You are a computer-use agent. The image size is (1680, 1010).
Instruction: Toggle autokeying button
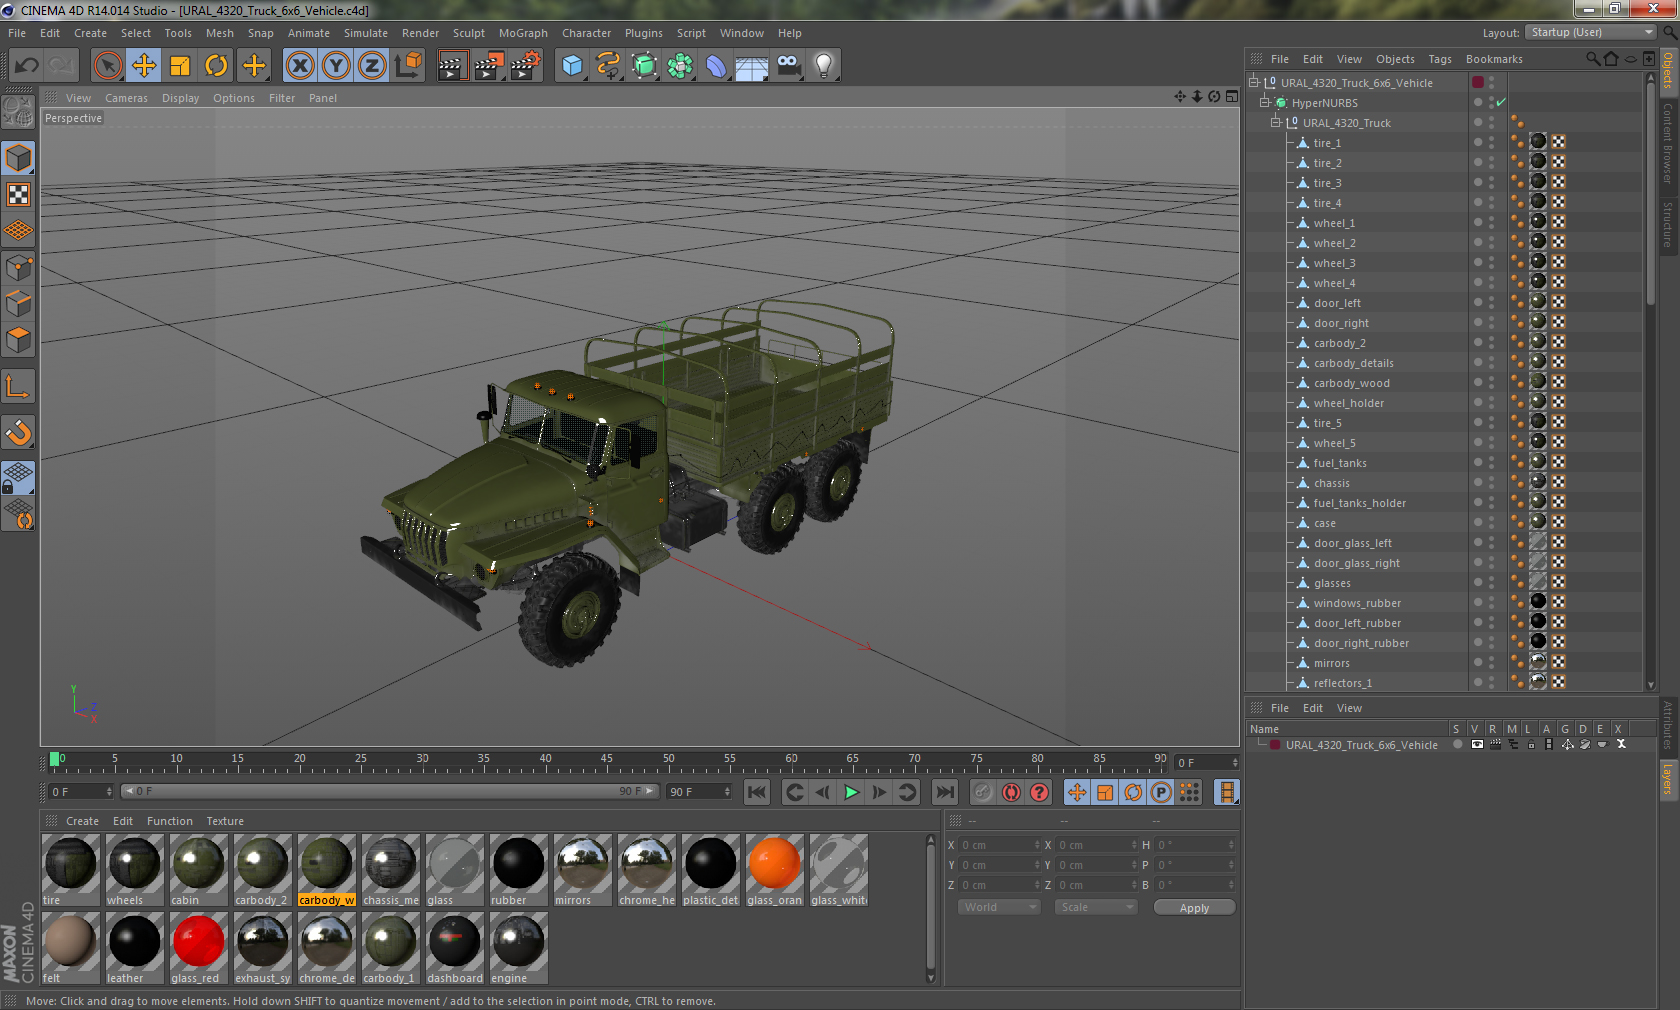point(1011,792)
